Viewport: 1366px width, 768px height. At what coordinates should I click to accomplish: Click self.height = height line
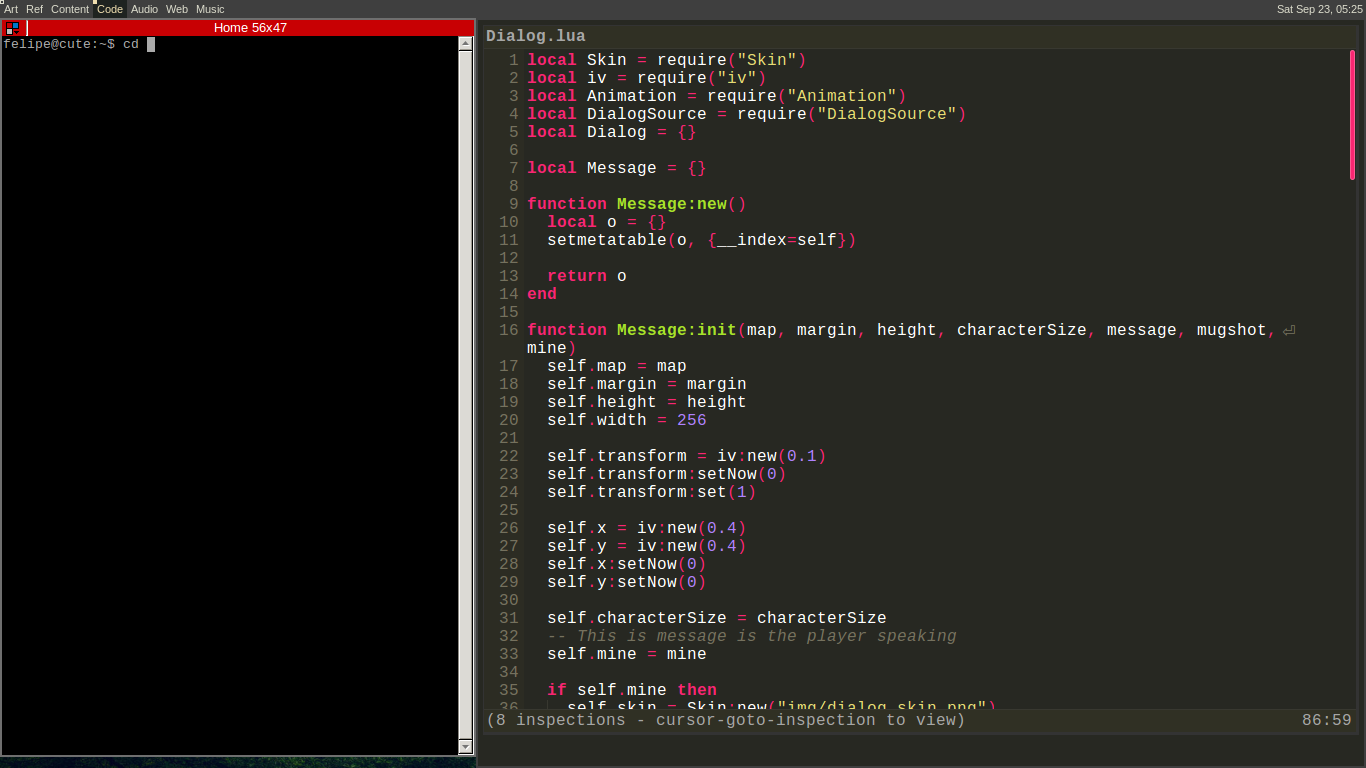[x=647, y=402]
